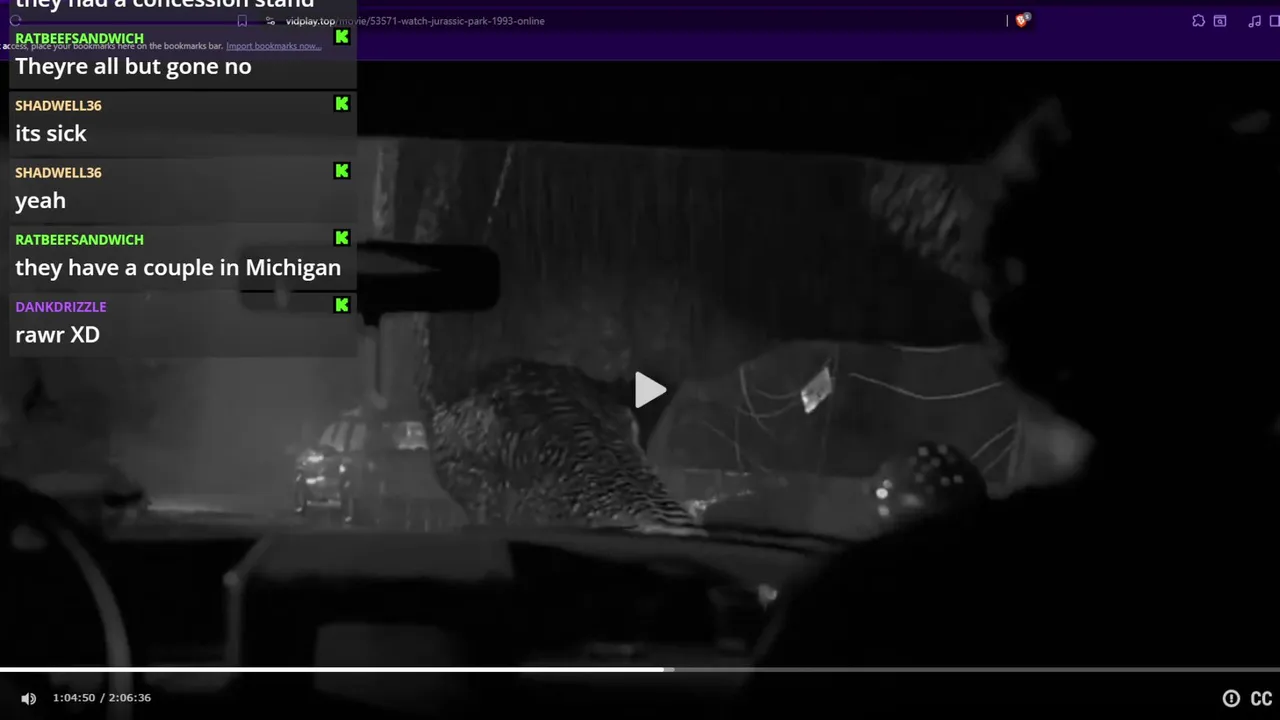The width and height of the screenshot is (1280, 720).
Task: Click the SHADWELL36 name above 'its sick'
Action: tap(58, 105)
